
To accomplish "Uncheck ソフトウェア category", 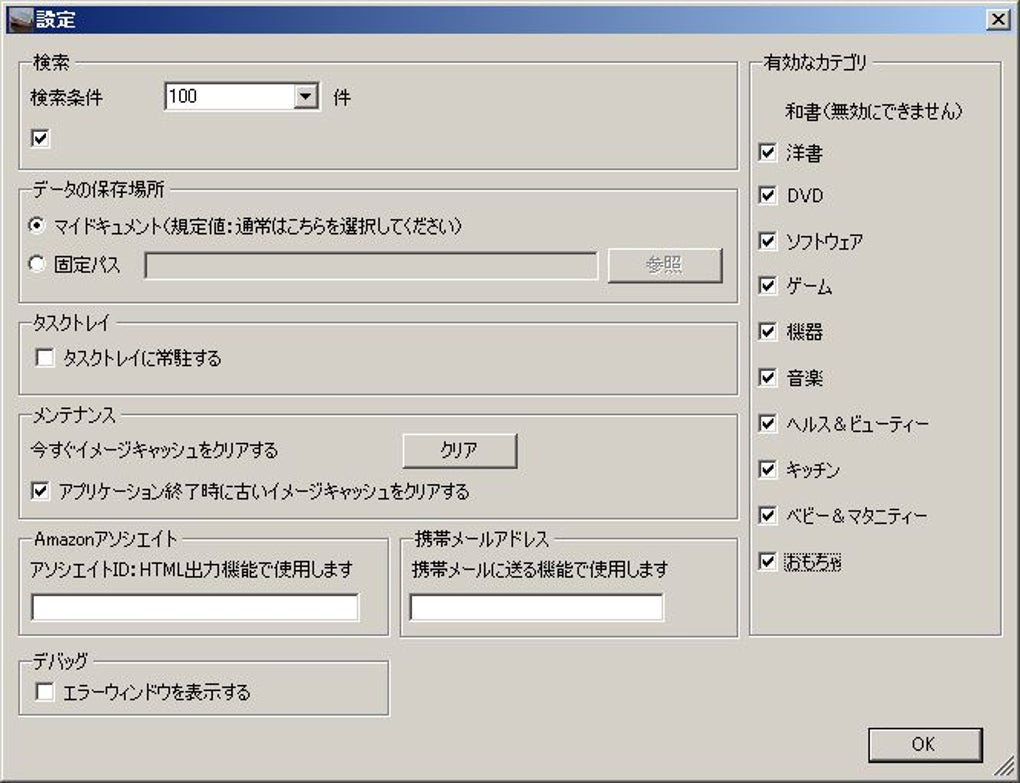I will coord(767,242).
